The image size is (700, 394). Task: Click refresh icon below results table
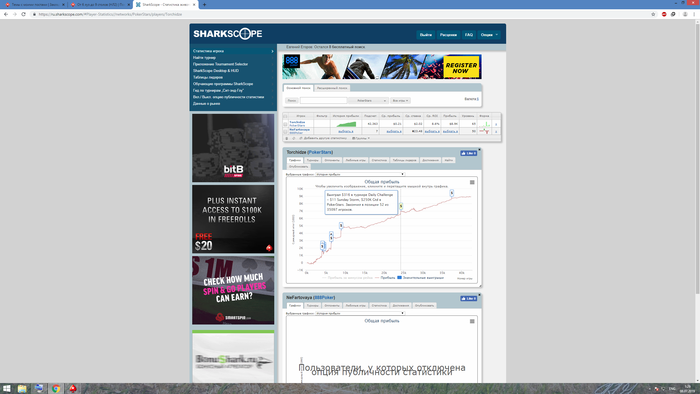tap(294, 138)
